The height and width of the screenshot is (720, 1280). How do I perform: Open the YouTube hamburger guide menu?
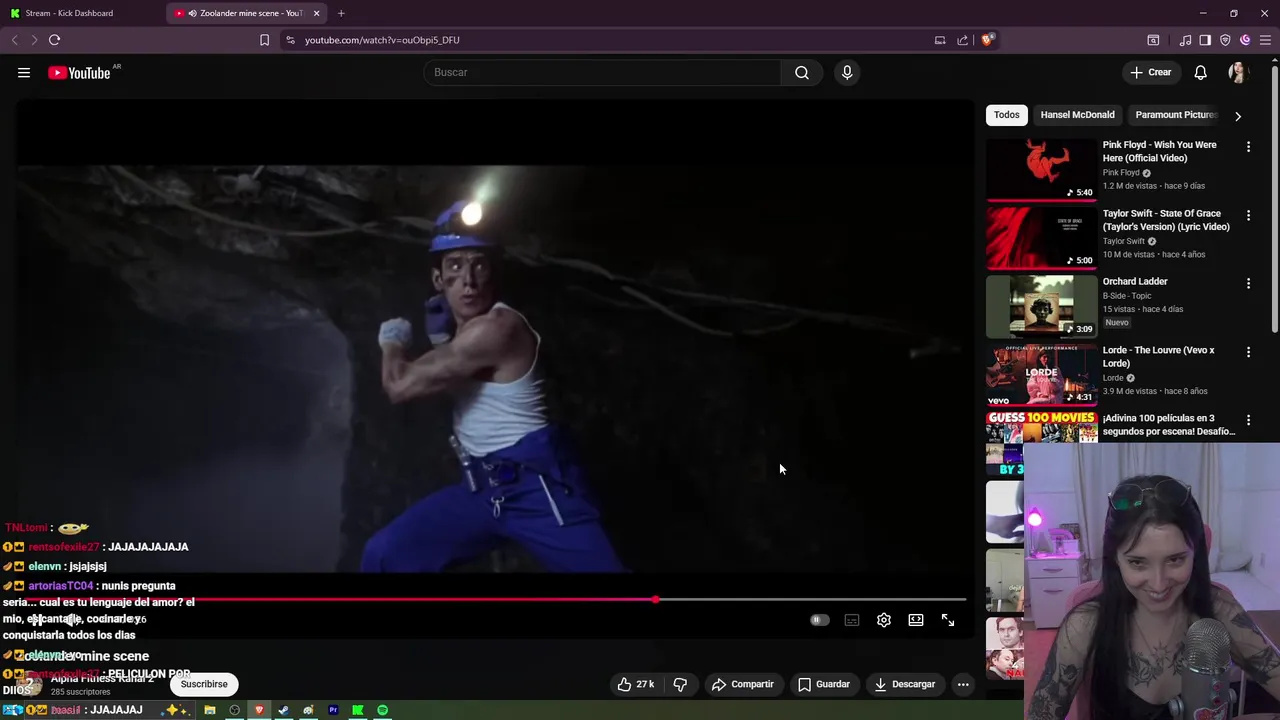tap(24, 72)
